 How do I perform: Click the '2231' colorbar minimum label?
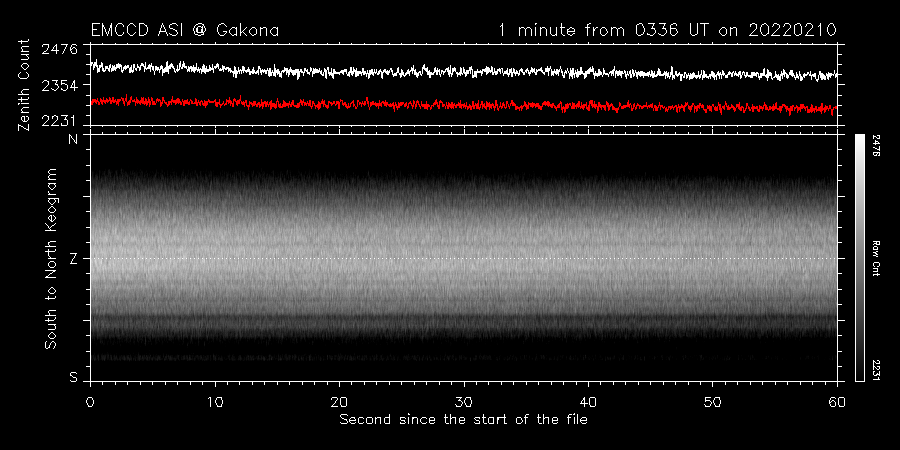click(877, 370)
